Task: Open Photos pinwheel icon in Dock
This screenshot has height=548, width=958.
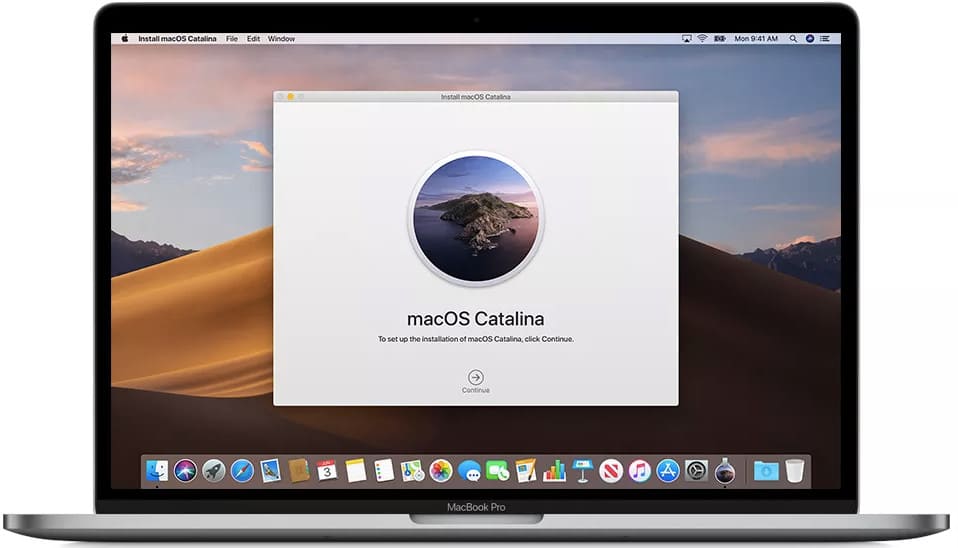Action: (x=441, y=471)
